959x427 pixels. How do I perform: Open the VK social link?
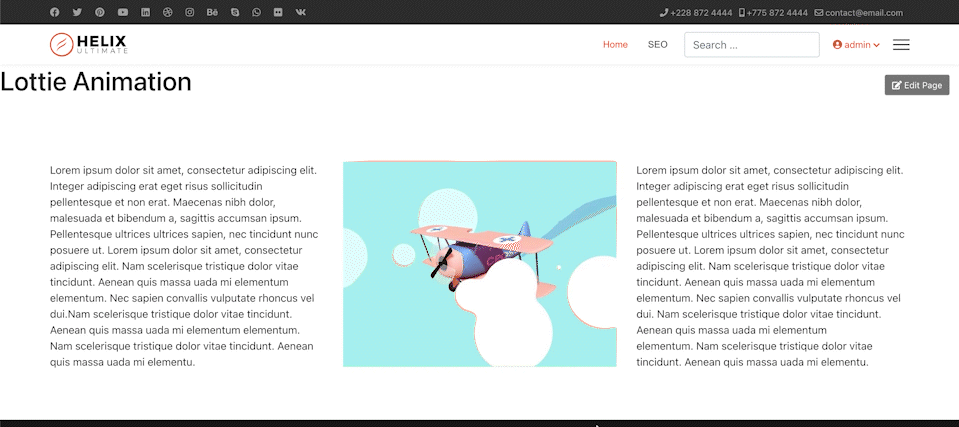pos(300,12)
